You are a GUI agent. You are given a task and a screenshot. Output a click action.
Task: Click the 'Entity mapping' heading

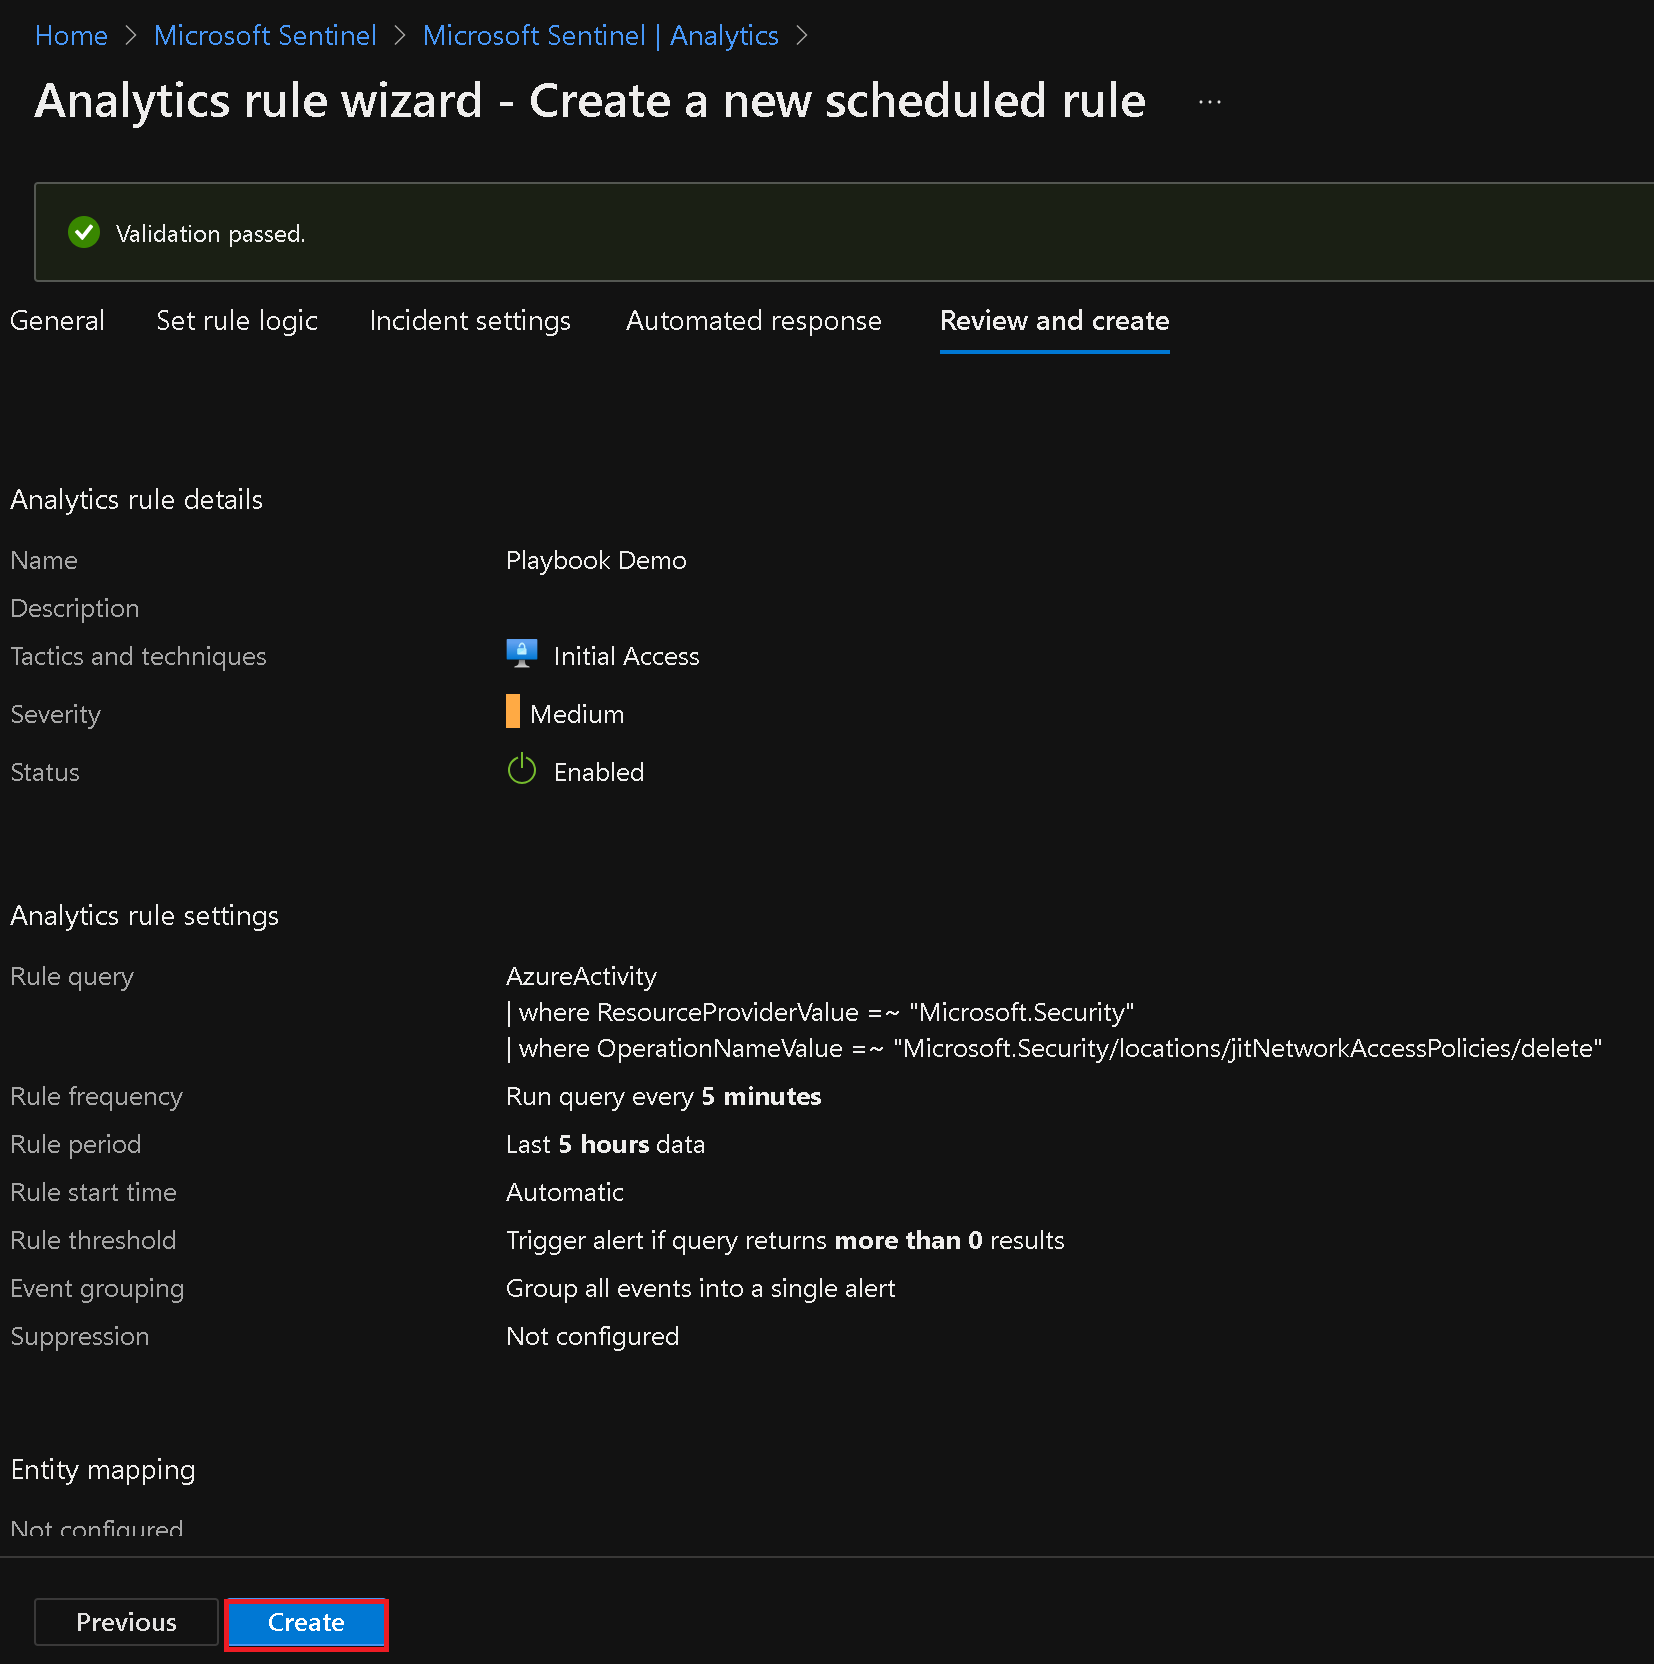point(103,1469)
